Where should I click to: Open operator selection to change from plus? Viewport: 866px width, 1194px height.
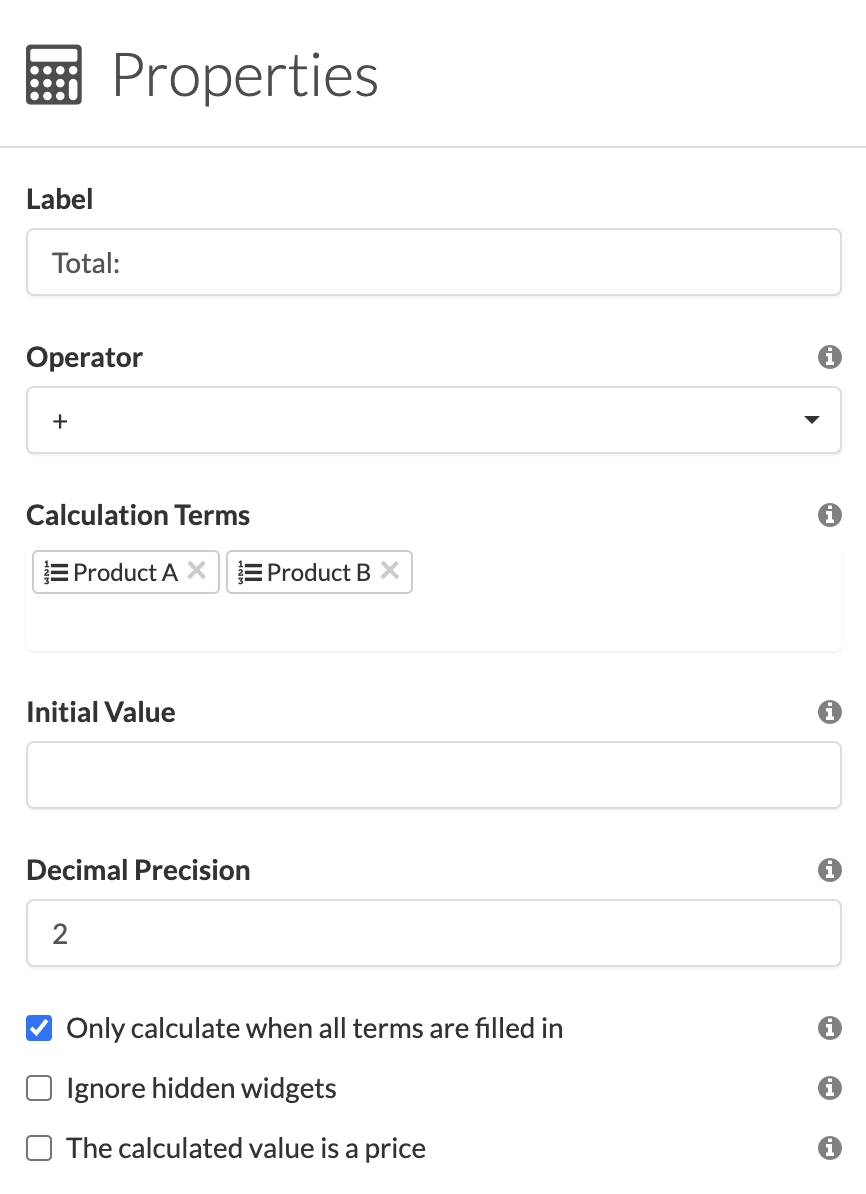pyautogui.click(x=433, y=420)
